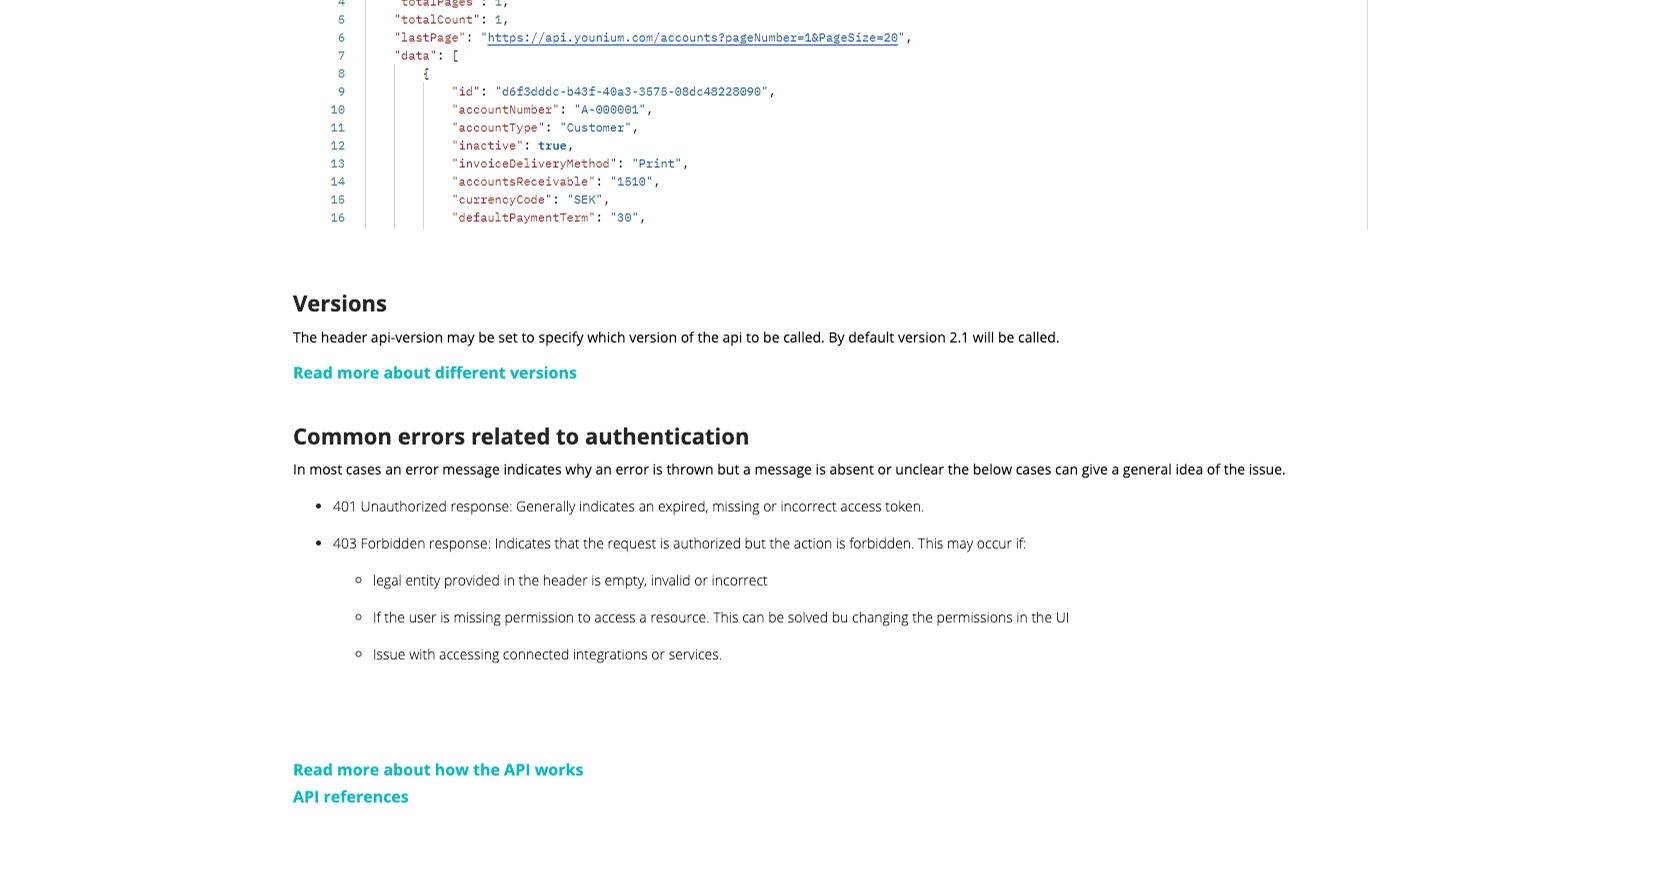Click the "currencyCode": "SEK" code line

[531, 200]
